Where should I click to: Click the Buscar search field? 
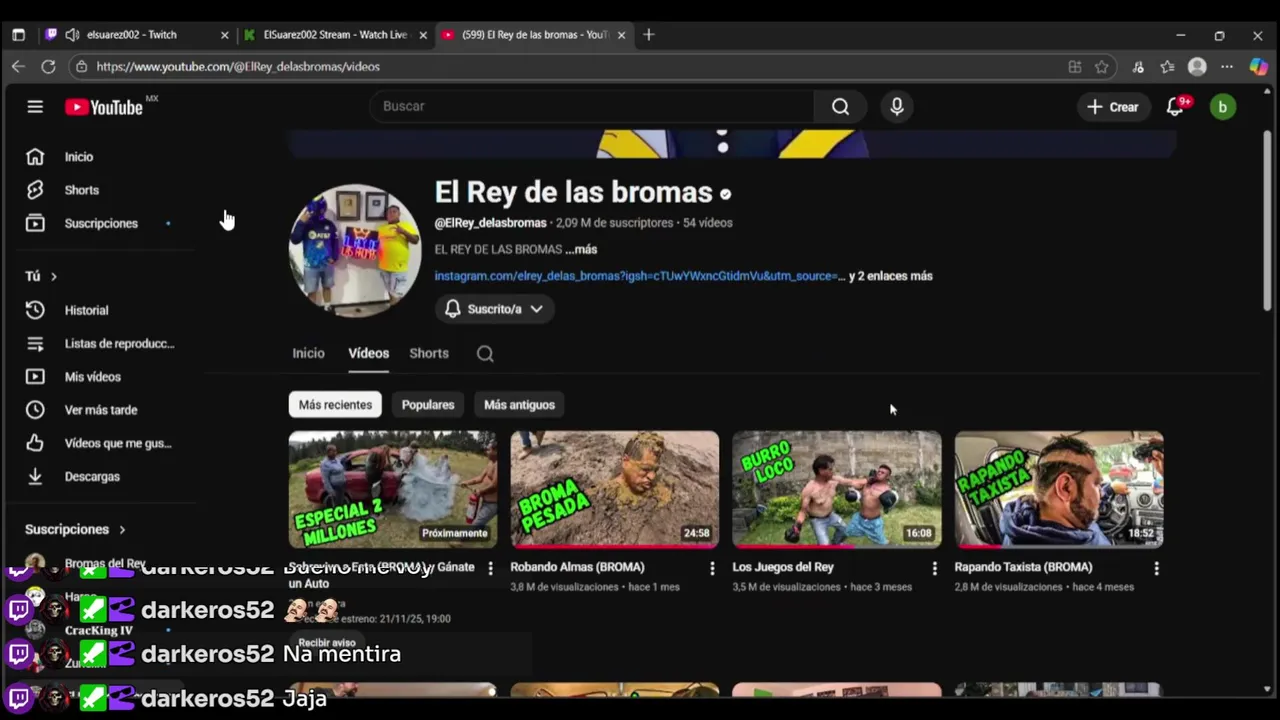click(x=592, y=106)
